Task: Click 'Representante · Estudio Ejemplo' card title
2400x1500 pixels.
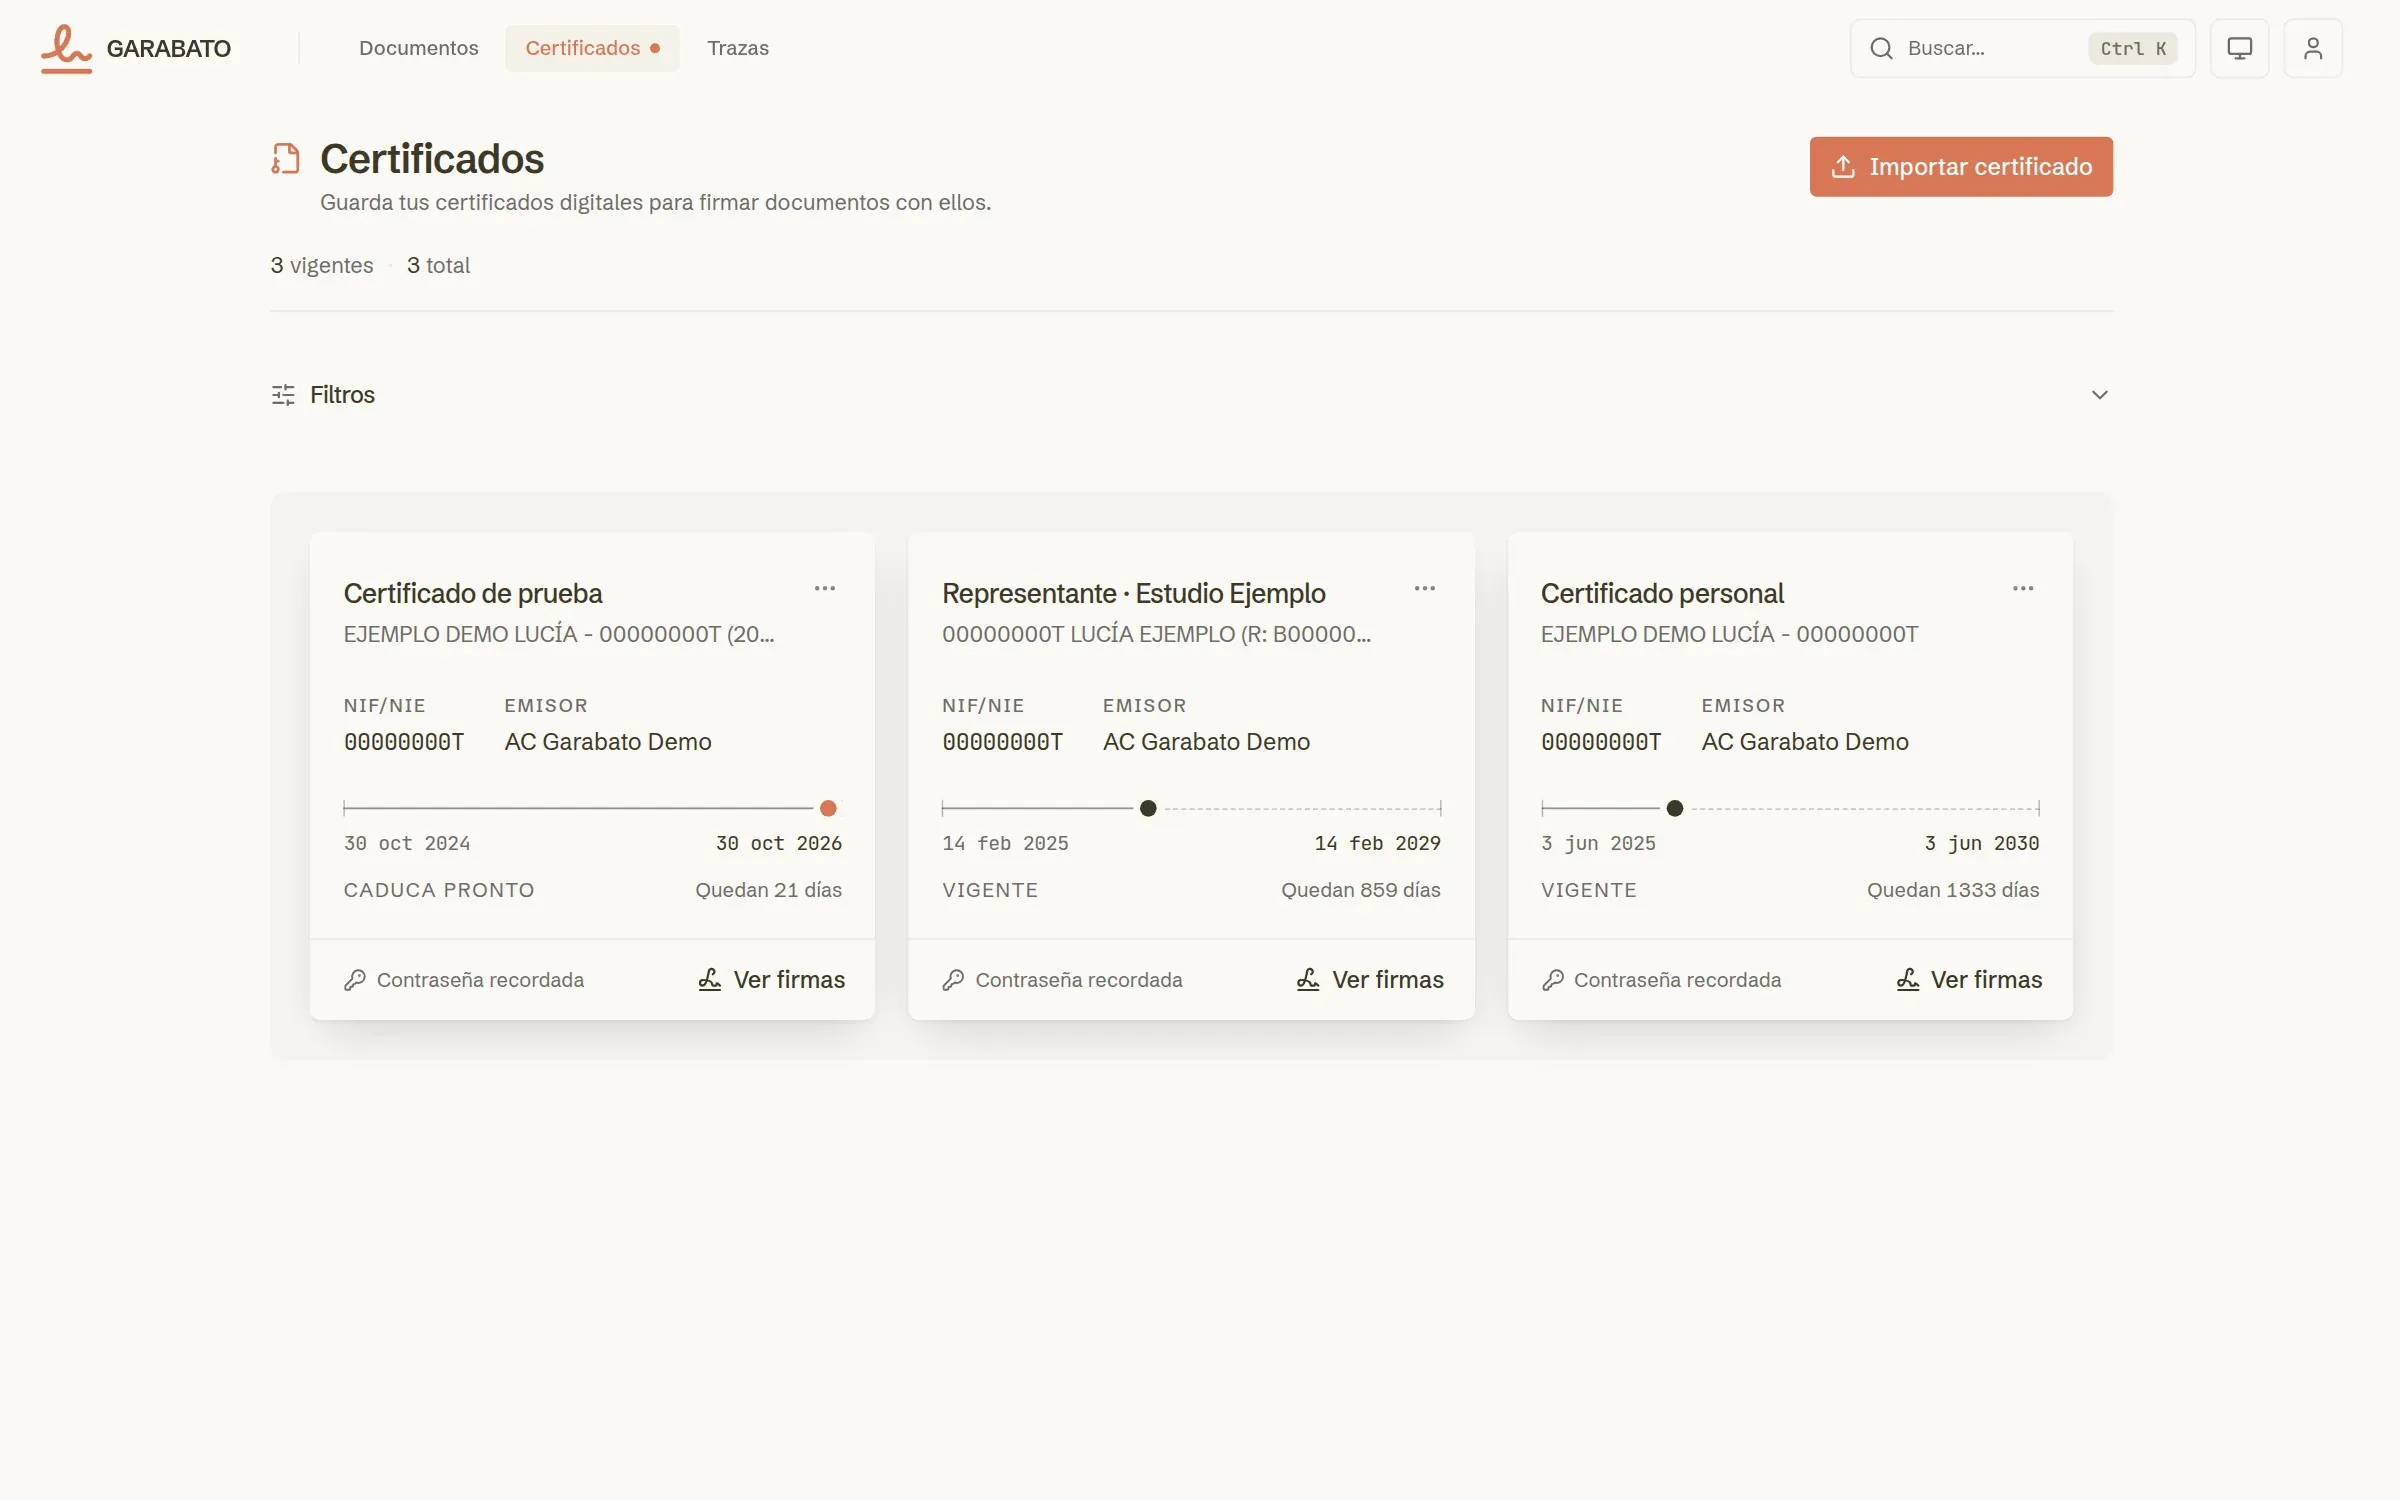Action: pyautogui.click(x=1133, y=594)
